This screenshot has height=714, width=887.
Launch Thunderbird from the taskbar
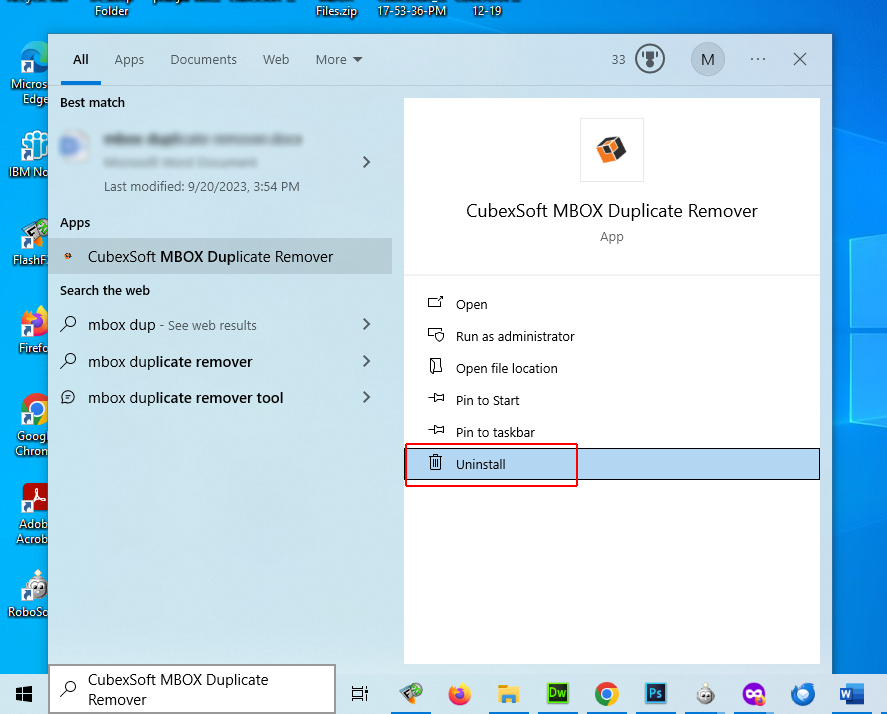[x=803, y=694]
